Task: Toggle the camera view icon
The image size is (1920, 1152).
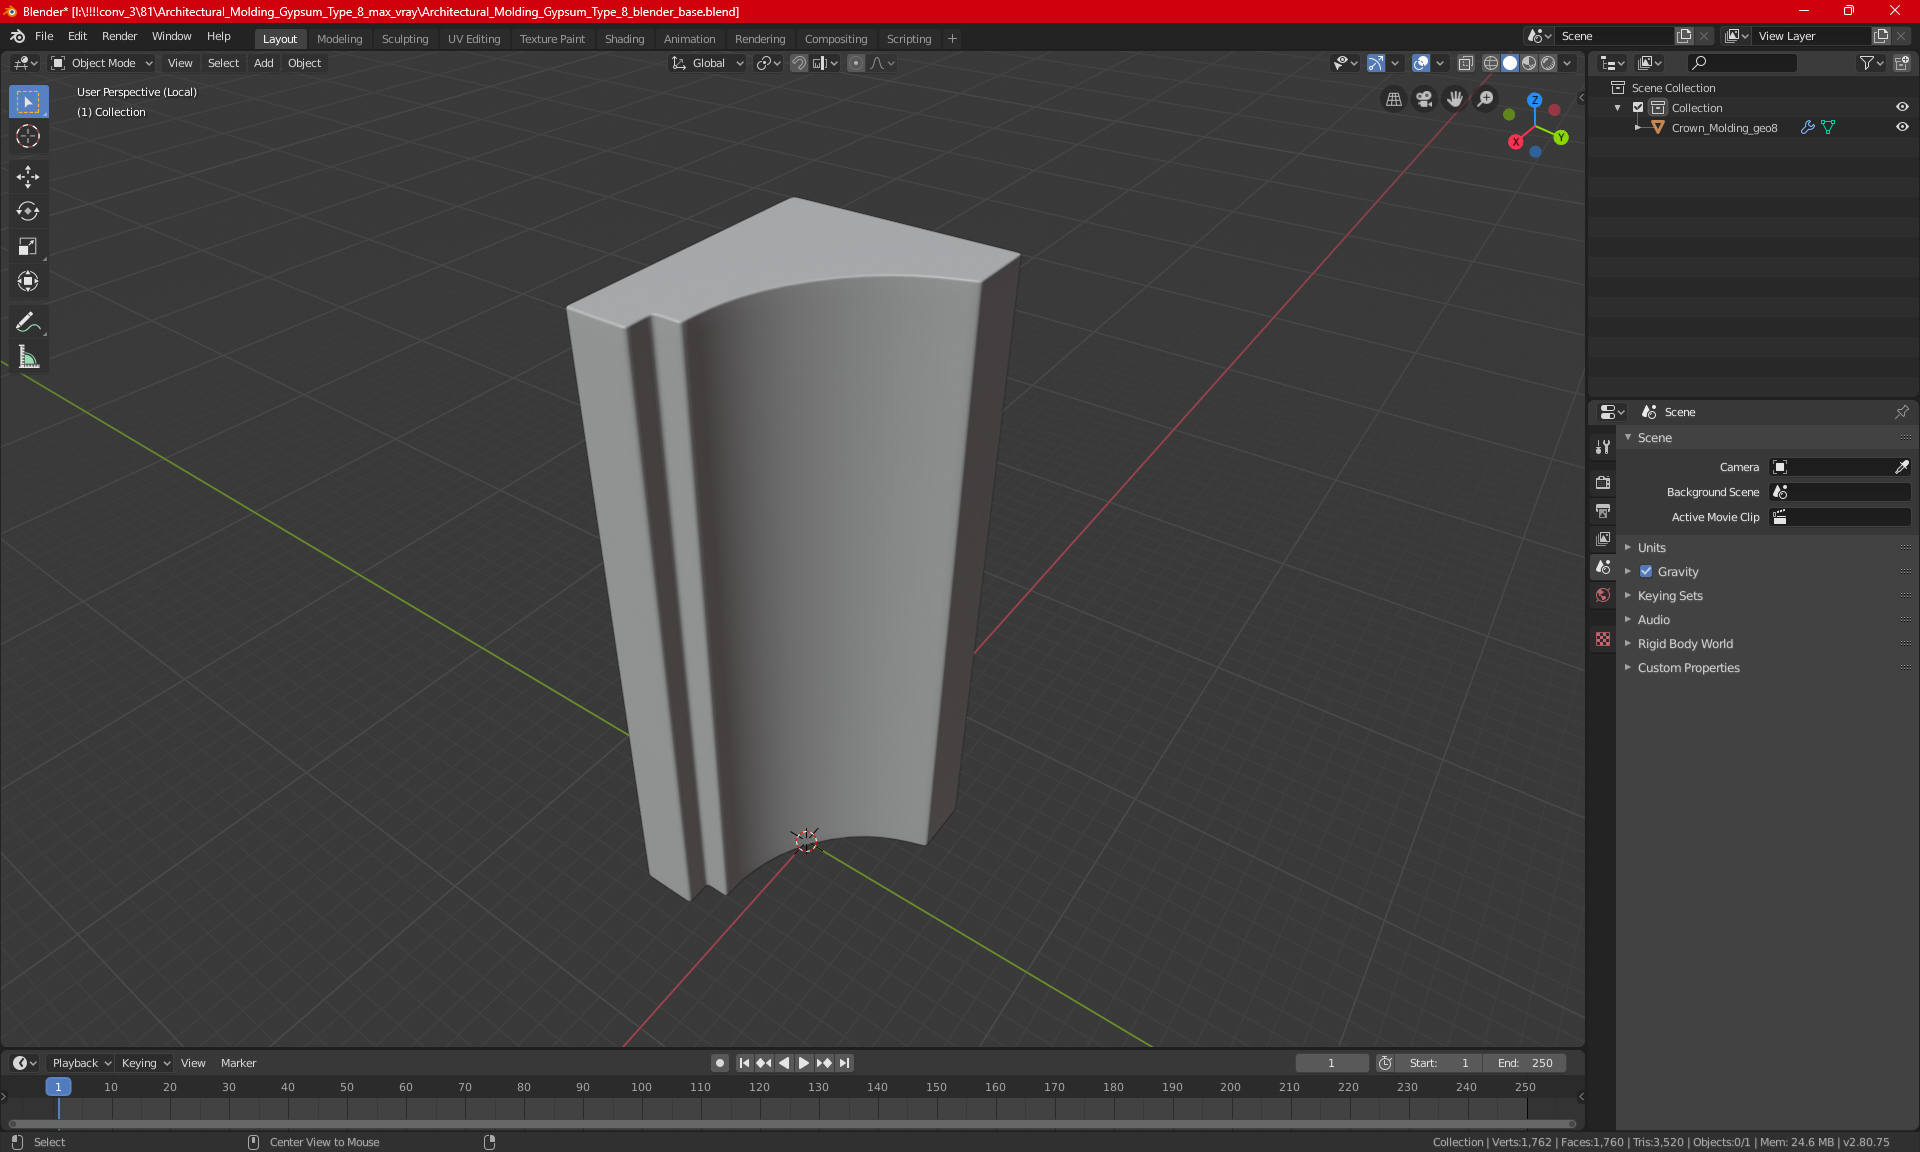Action: pyautogui.click(x=1424, y=99)
